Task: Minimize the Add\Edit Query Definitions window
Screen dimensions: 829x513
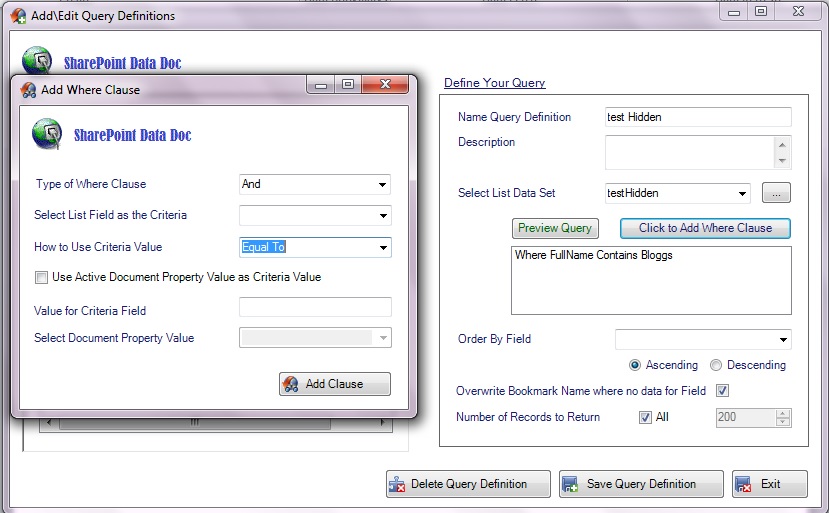Action: tap(734, 12)
